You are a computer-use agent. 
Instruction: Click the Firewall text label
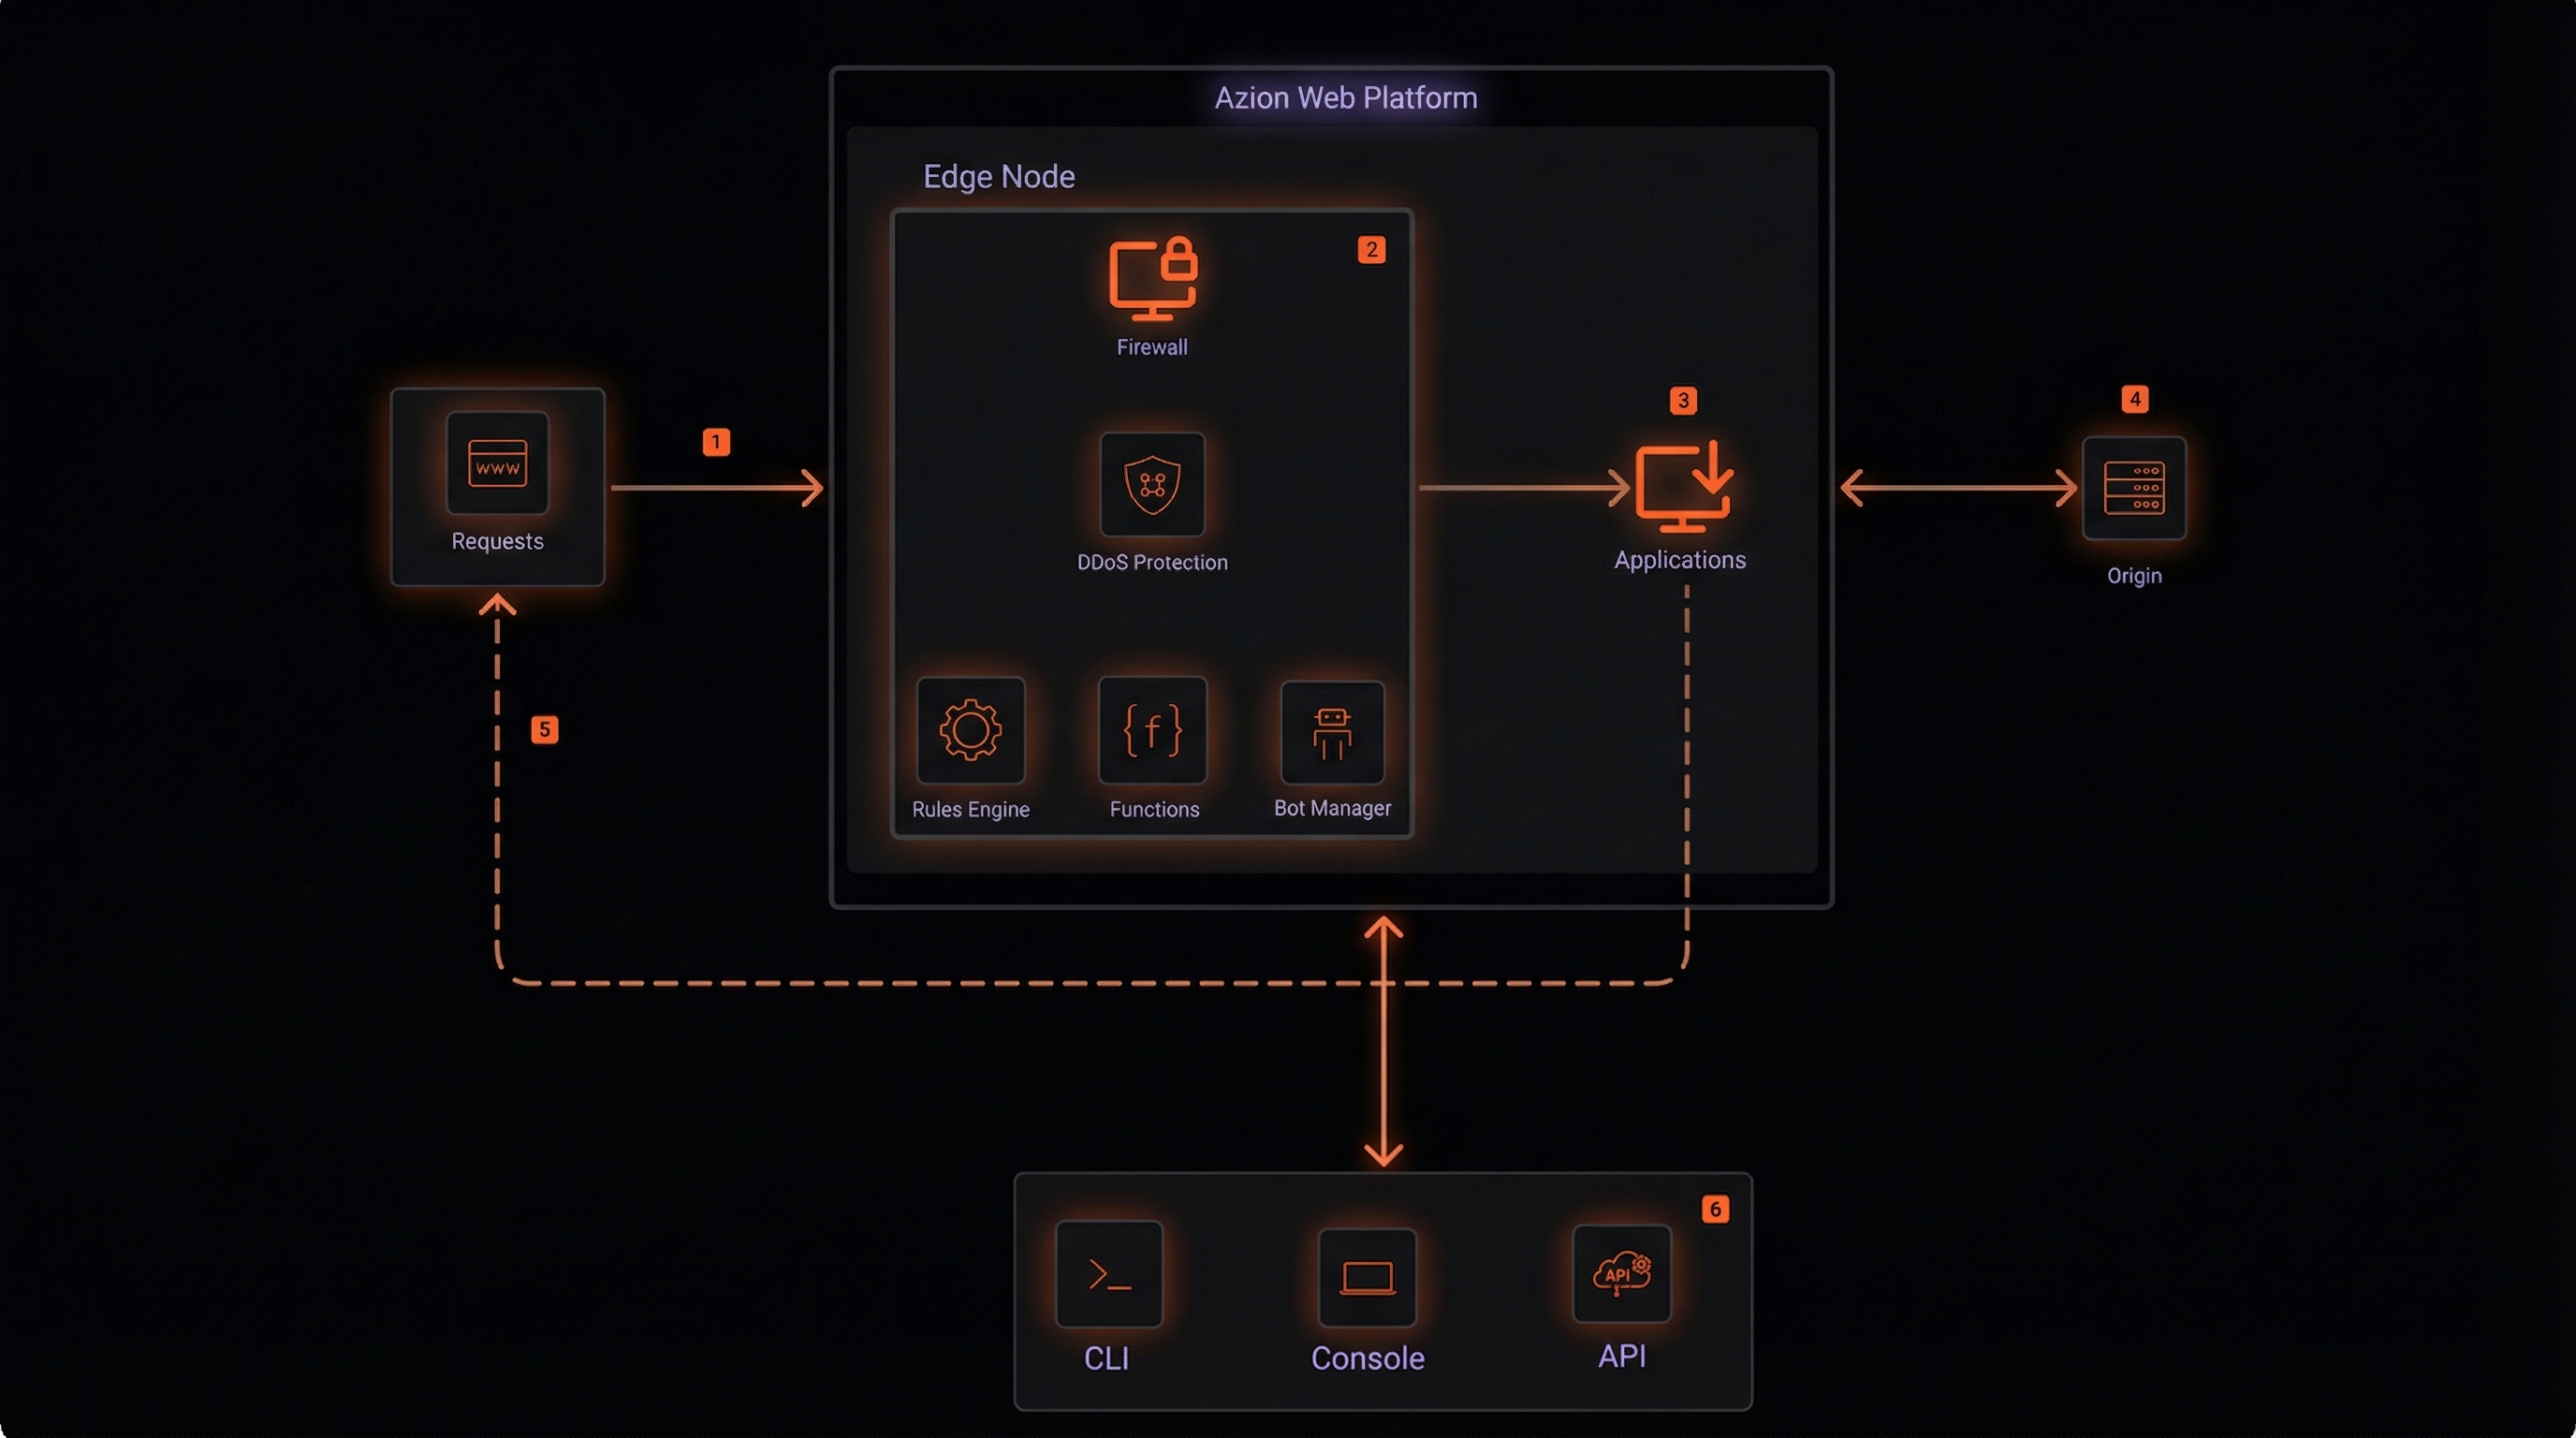tap(1152, 347)
